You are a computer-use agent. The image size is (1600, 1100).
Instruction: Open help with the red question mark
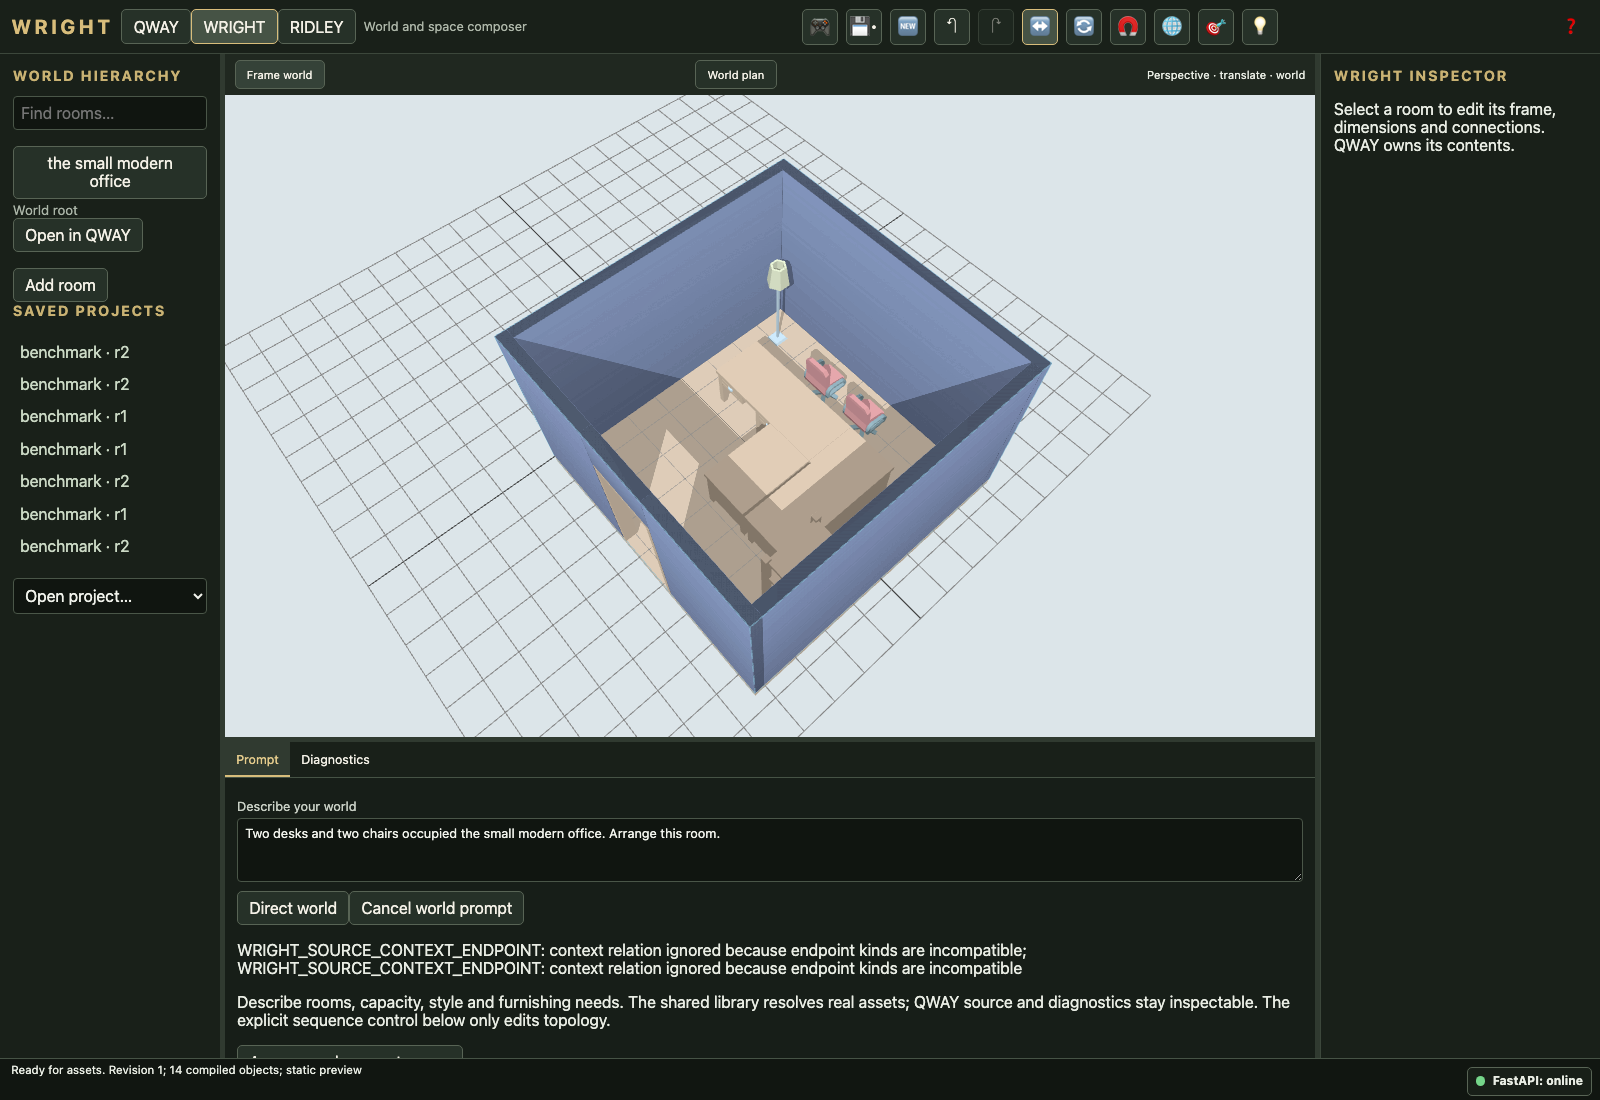[1571, 27]
